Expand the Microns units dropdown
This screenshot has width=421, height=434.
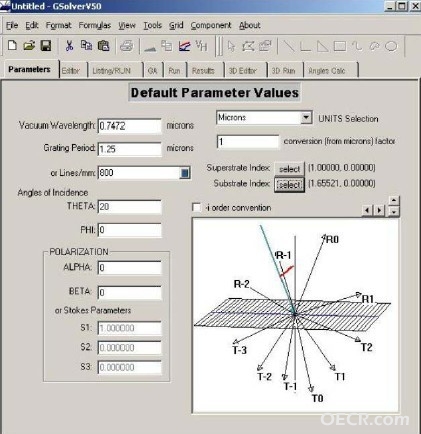[306, 118]
